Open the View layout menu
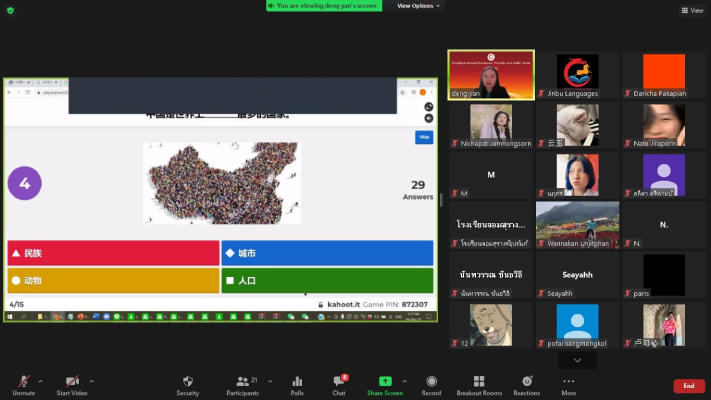 [x=692, y=10]
